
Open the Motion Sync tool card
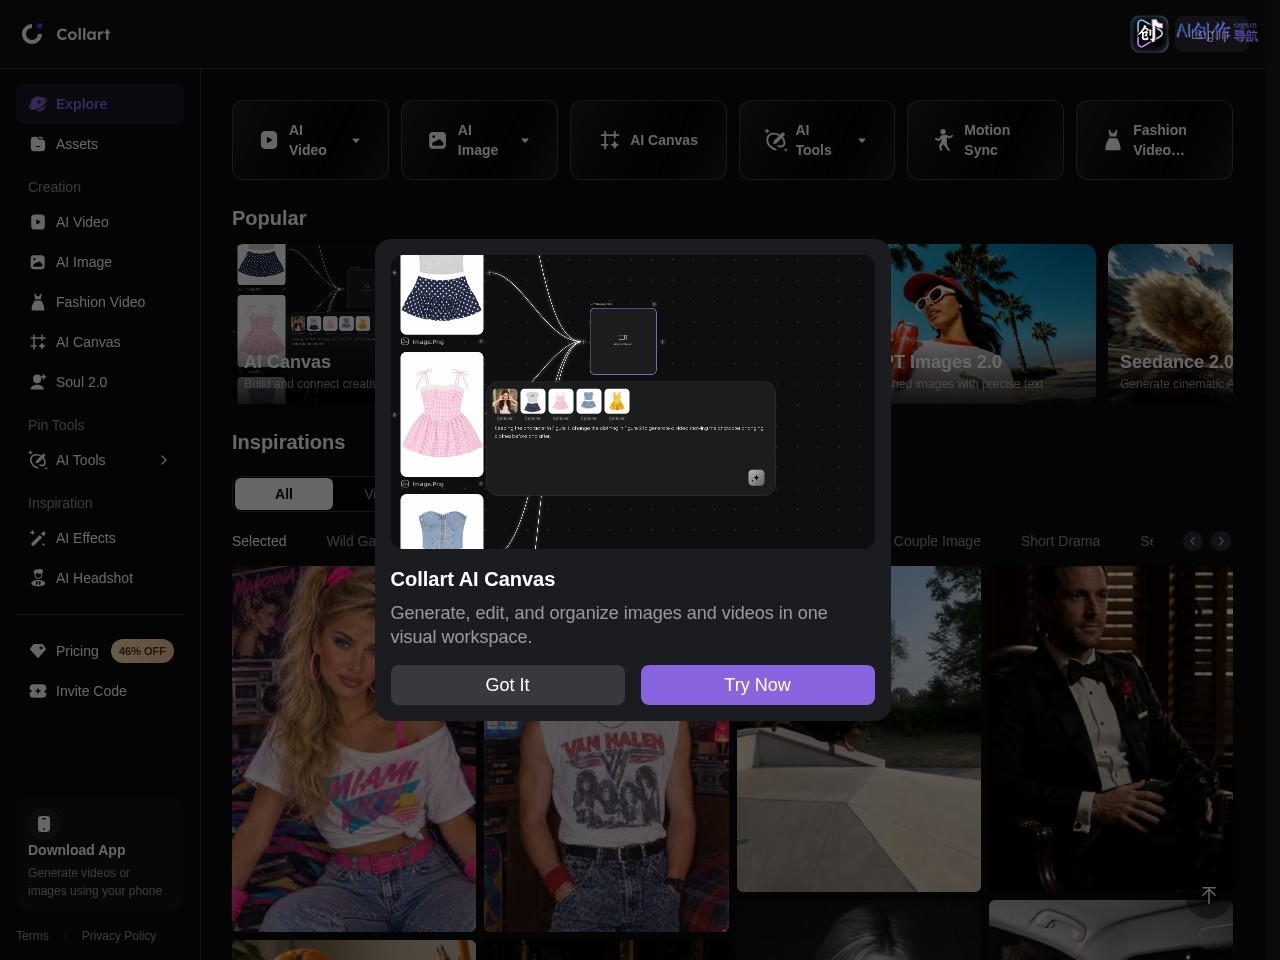coord(985,140)
